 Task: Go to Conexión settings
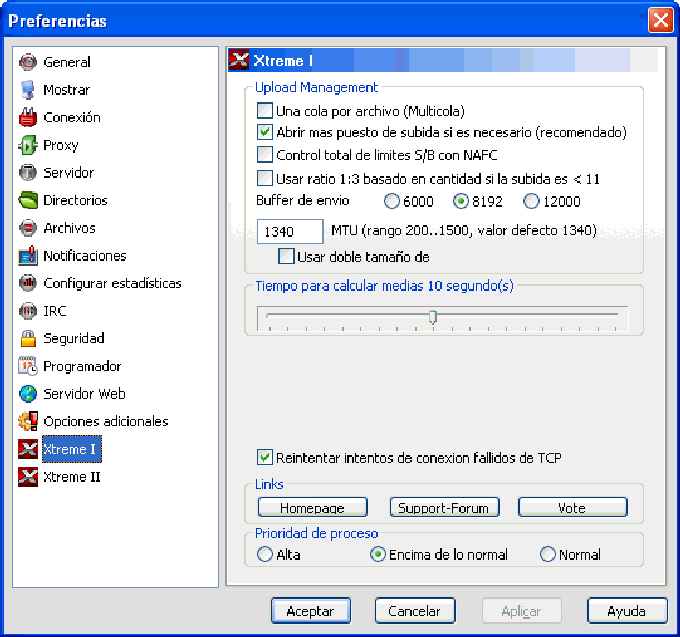pyautogui.click(x=72, y=117)
